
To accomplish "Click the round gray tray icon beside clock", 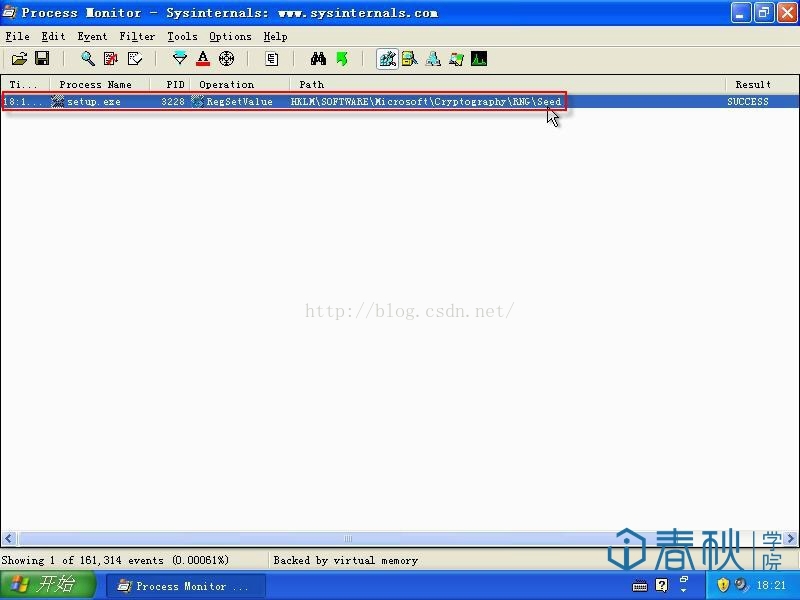I will coord(741,585).
